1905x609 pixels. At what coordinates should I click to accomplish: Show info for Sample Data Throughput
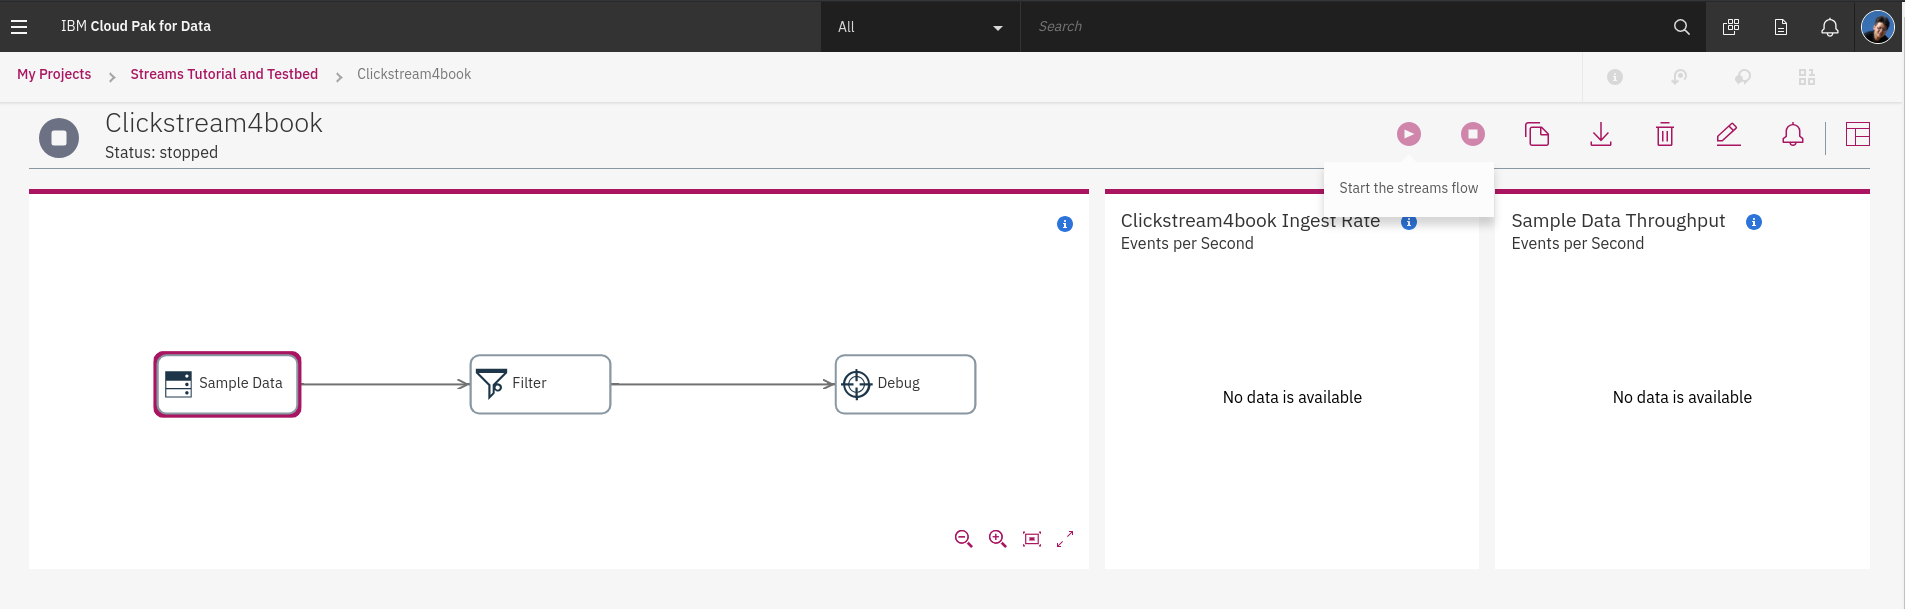(1754, 222)
